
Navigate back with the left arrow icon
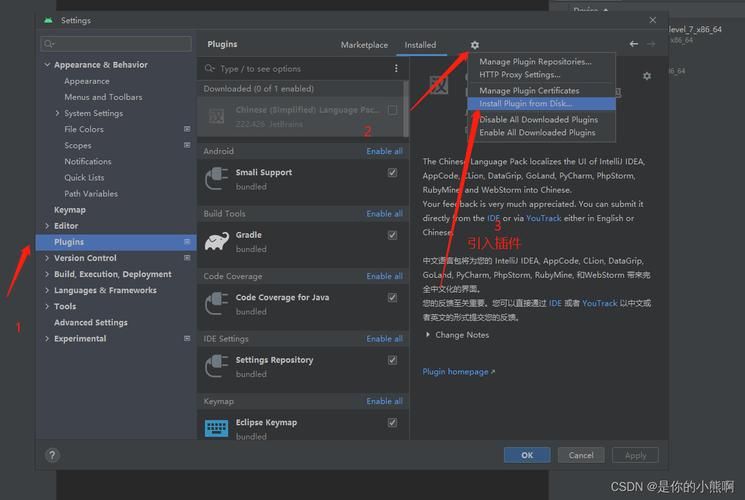634,44
